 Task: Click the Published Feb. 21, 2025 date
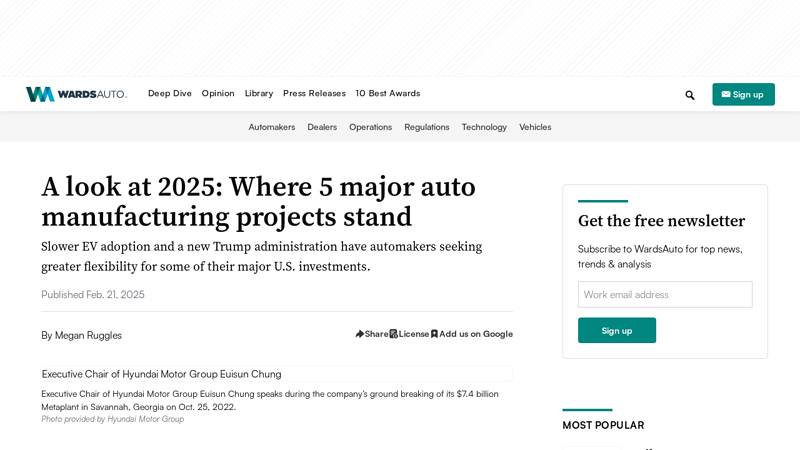pos(93,294)
